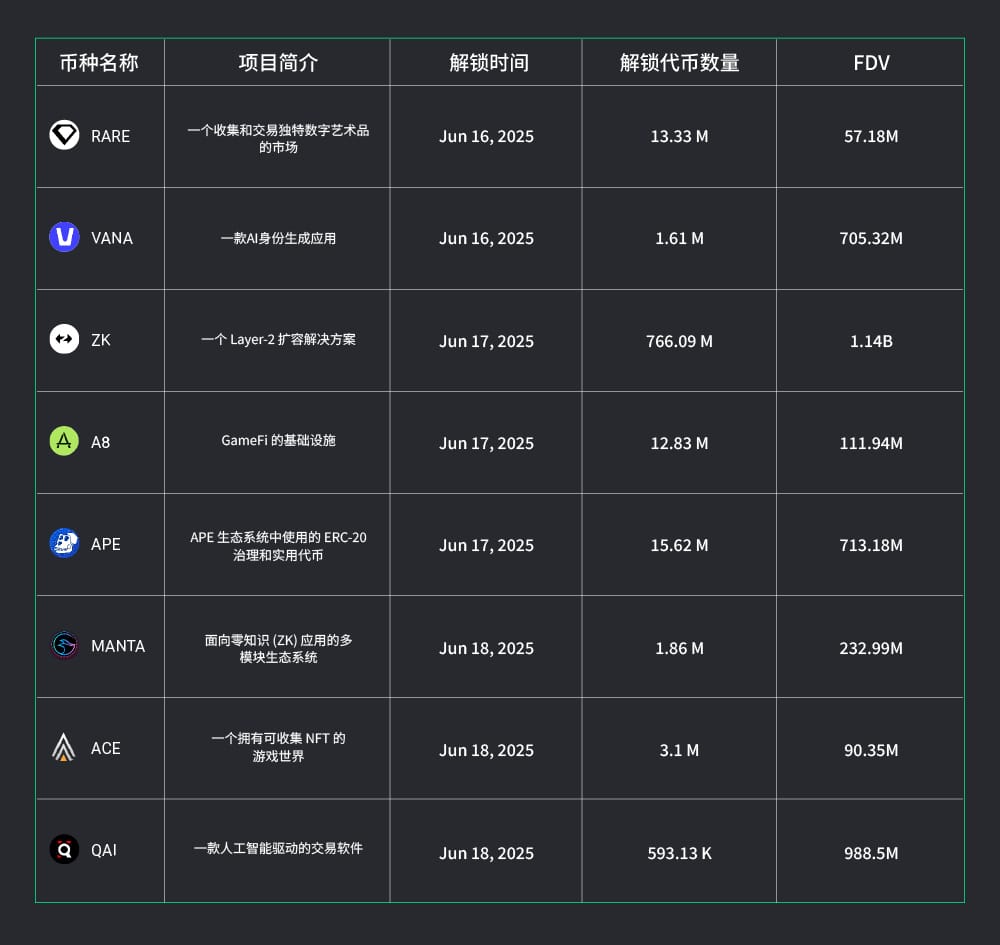Click ZK's FDV value 1.14B
This screenshot has width=1000, height=945.
point(871,341)
